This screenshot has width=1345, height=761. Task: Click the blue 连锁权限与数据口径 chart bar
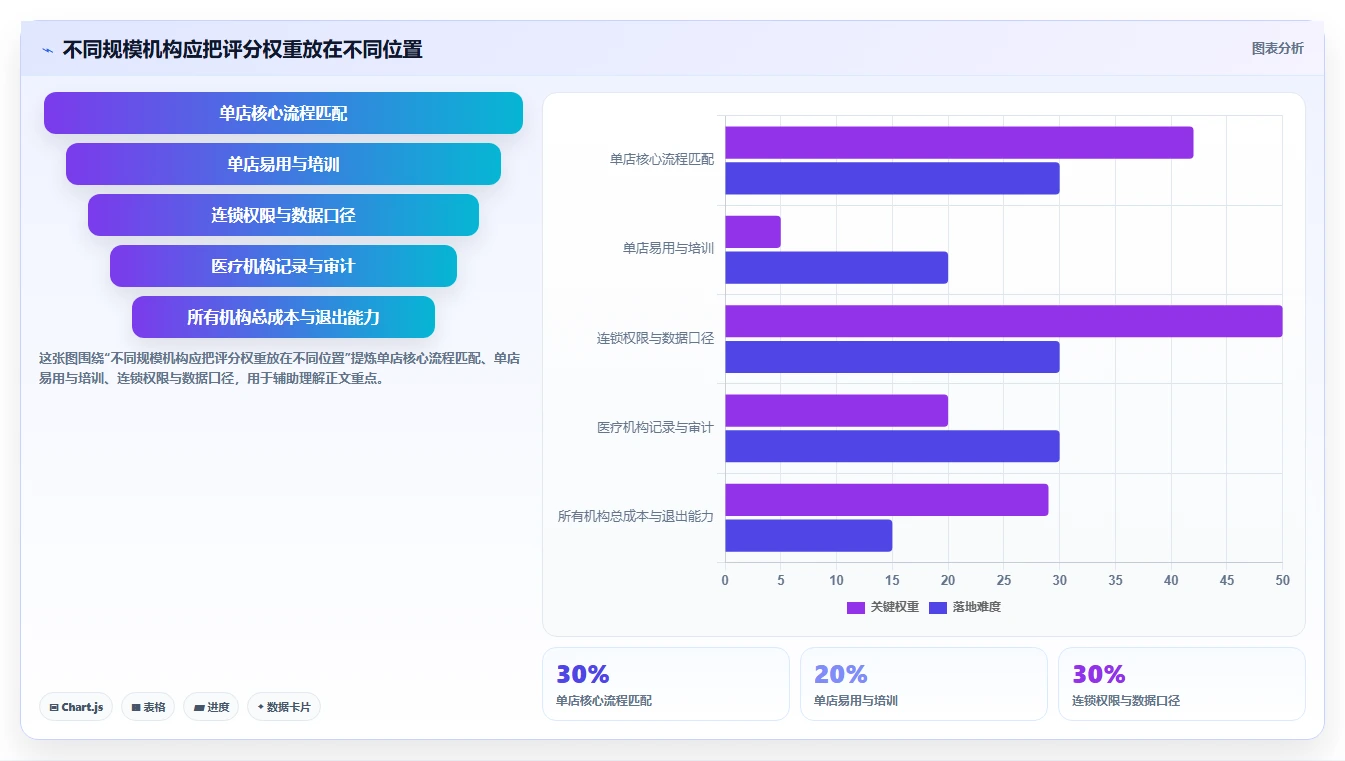coord(892,357)
